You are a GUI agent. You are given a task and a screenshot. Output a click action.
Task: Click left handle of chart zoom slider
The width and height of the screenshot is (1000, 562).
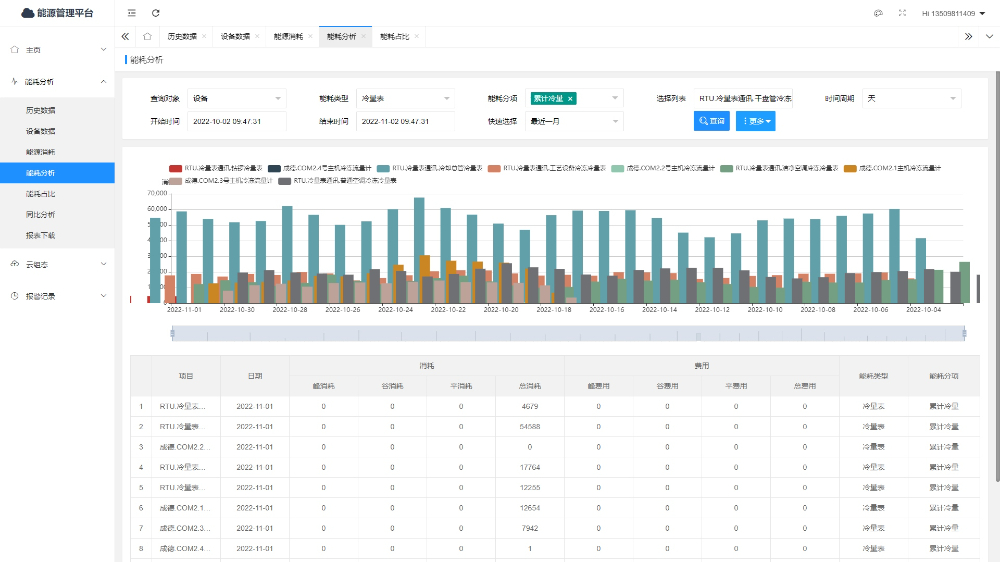tap(172, 333)
